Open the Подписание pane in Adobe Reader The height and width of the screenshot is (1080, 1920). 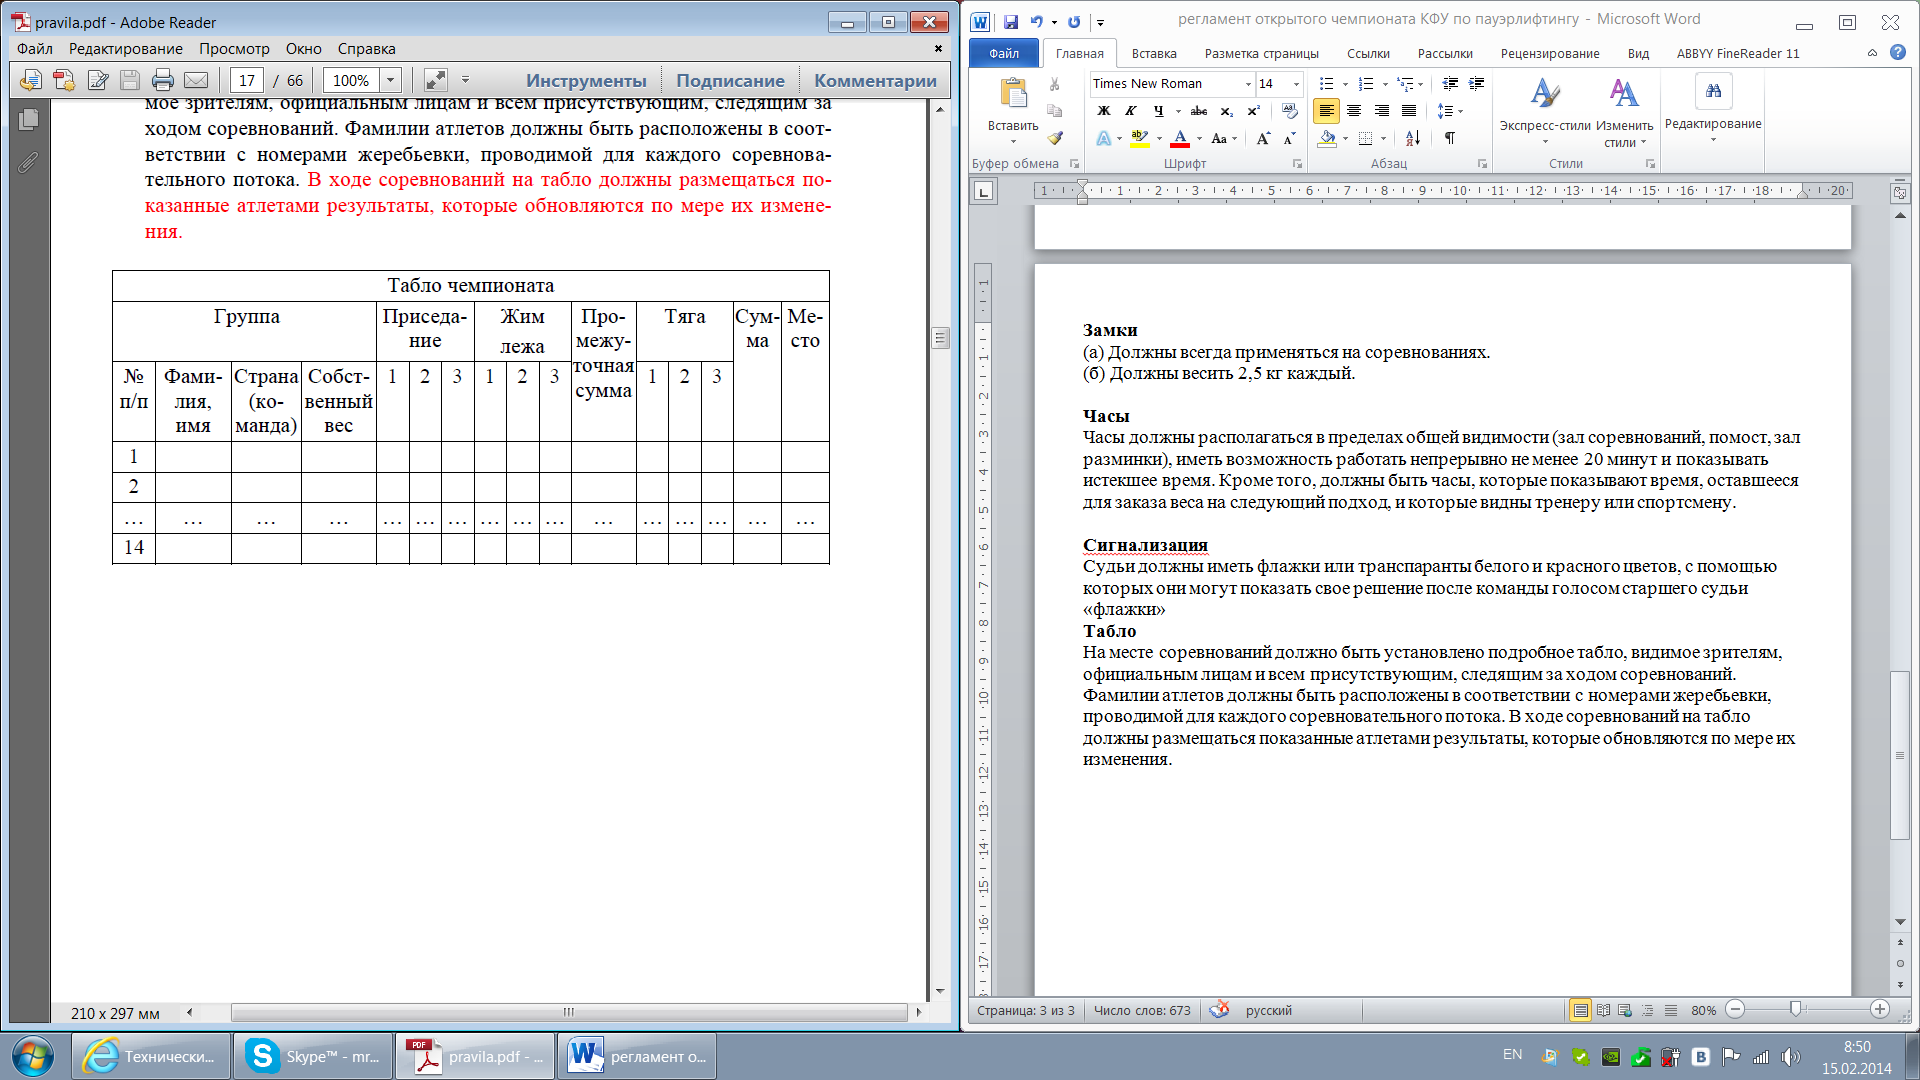coord(730,81)
